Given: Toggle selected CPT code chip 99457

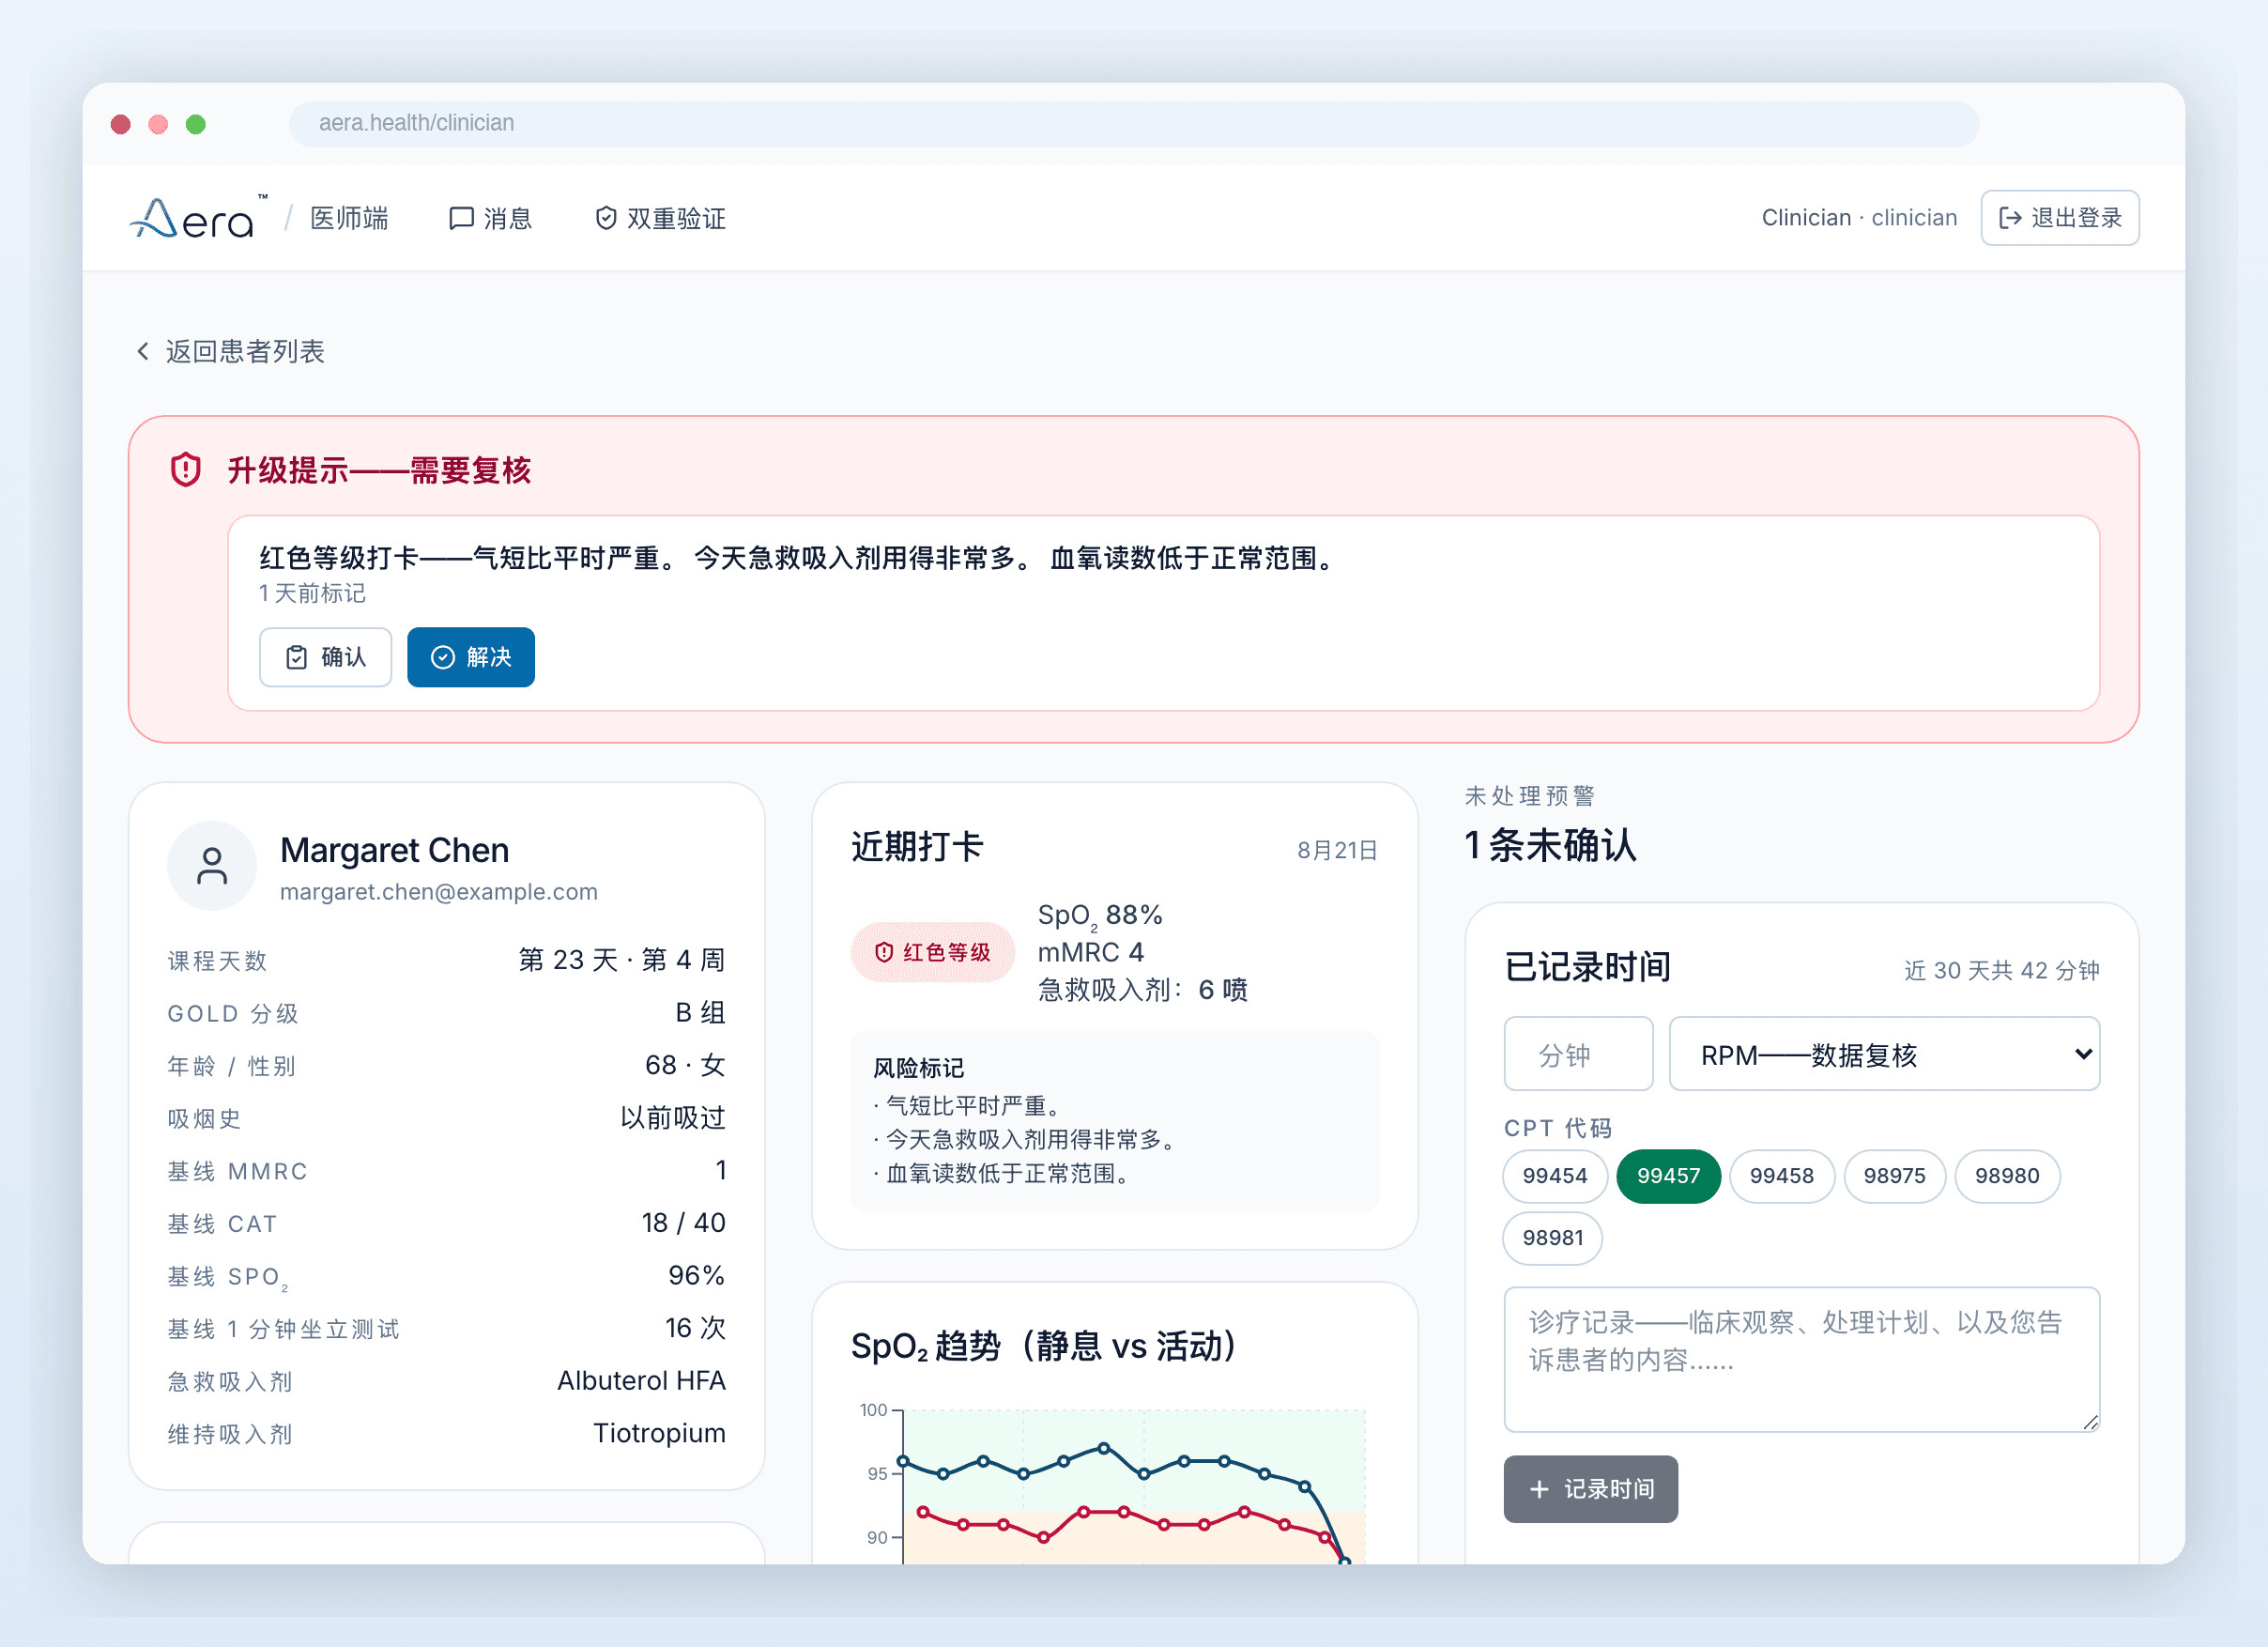Looking at the screenshot, I should pyautogui.click(x=1668, y=1176).
